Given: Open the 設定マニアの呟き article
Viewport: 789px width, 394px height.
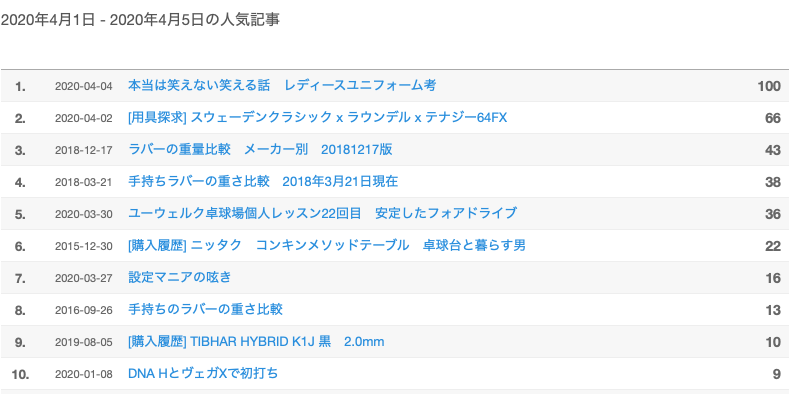Looking at the screenshot, I should (x=180, y=277).
